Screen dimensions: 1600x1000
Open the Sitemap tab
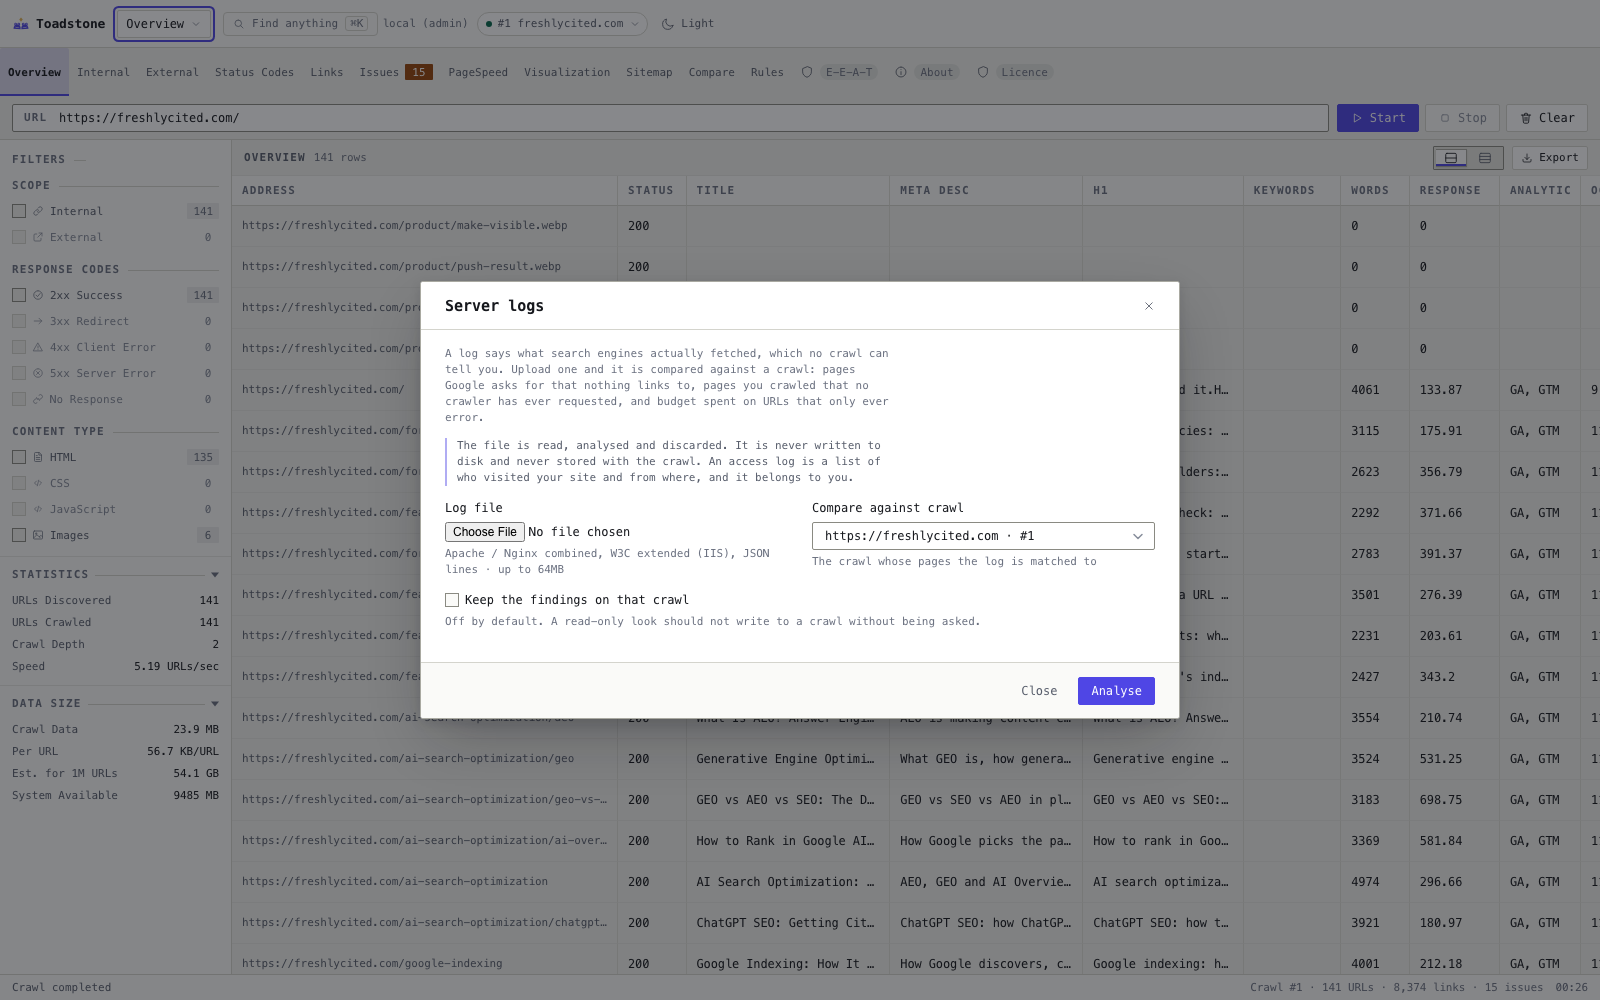pos(649,72)
